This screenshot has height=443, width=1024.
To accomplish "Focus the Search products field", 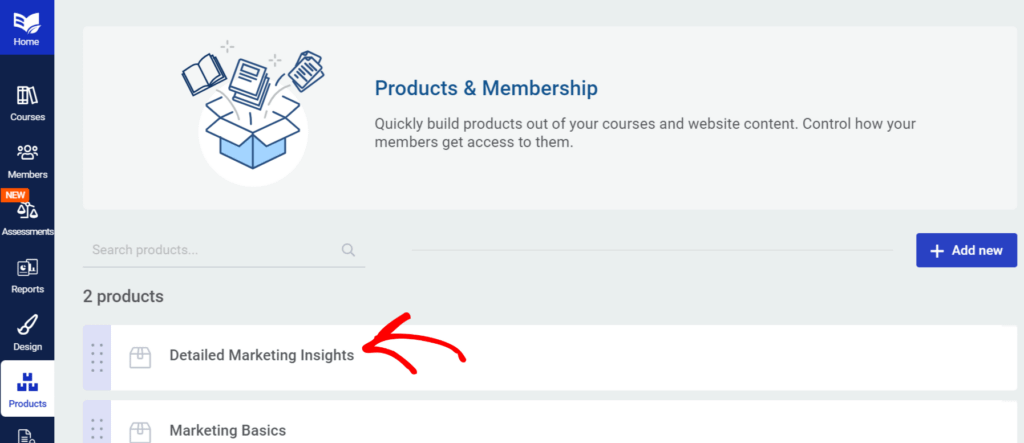I will (212, 250).
